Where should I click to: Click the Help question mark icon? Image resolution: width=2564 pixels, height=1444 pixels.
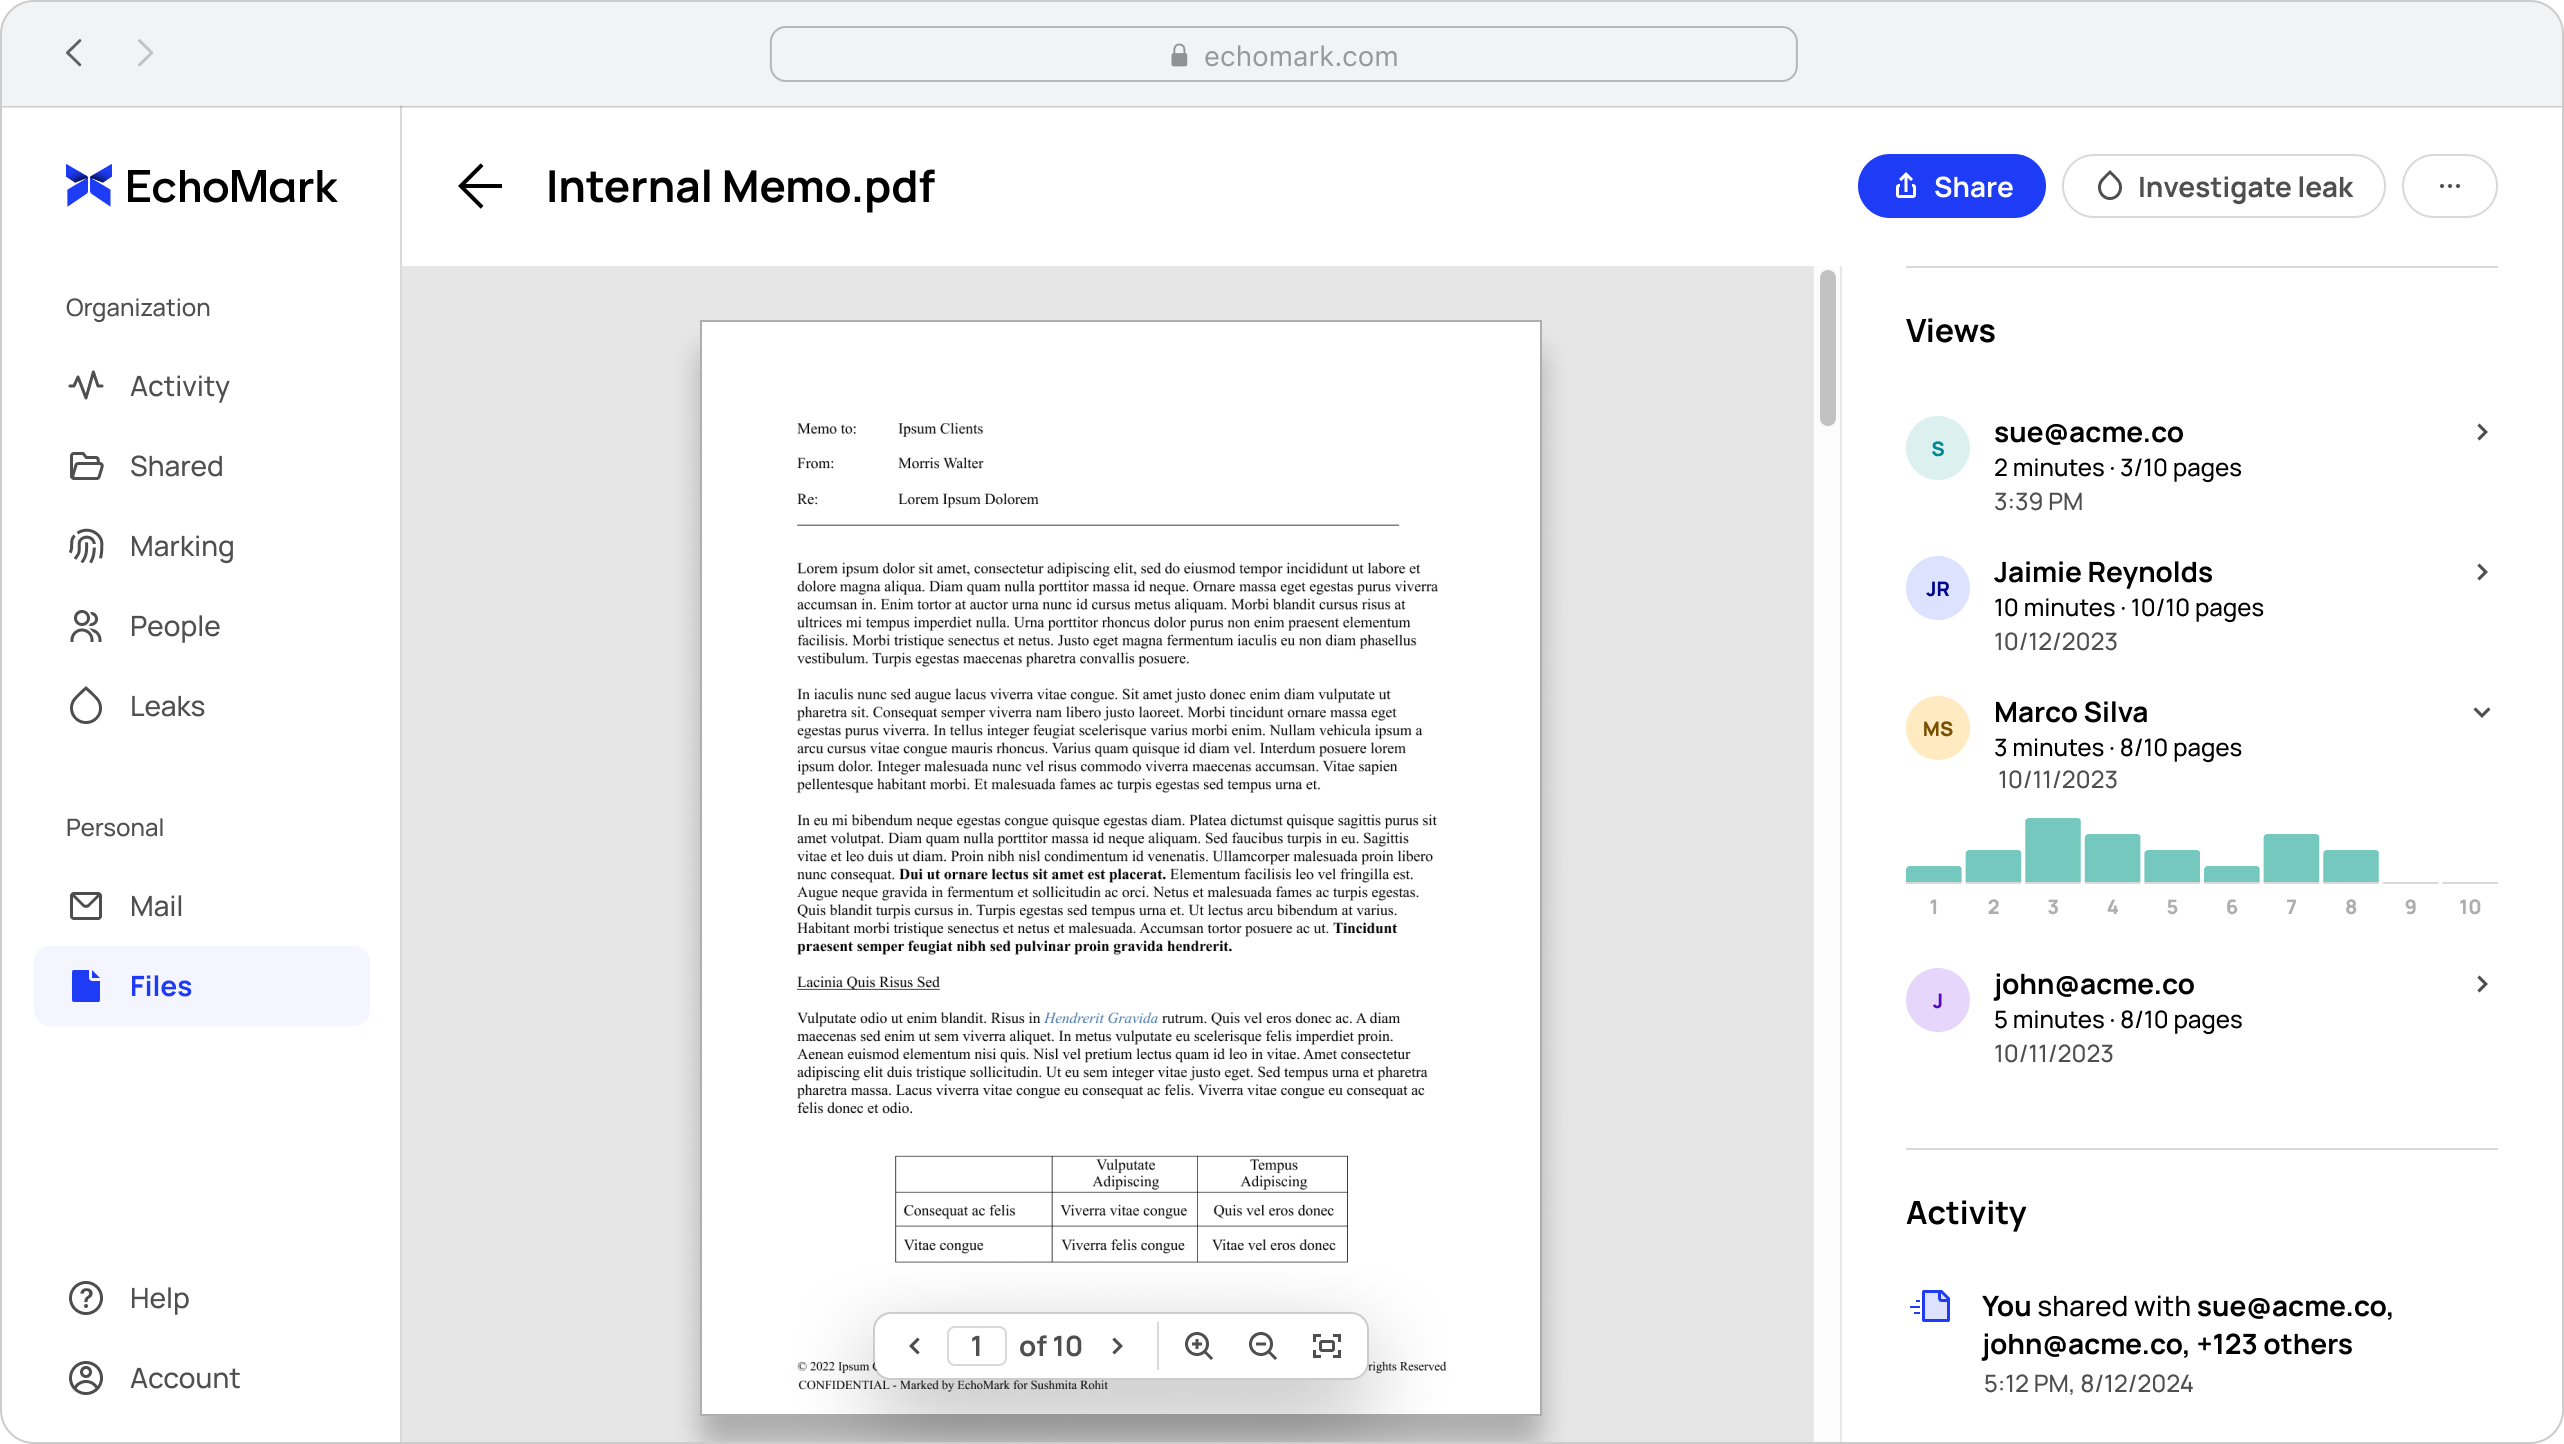click(86, 1298)
